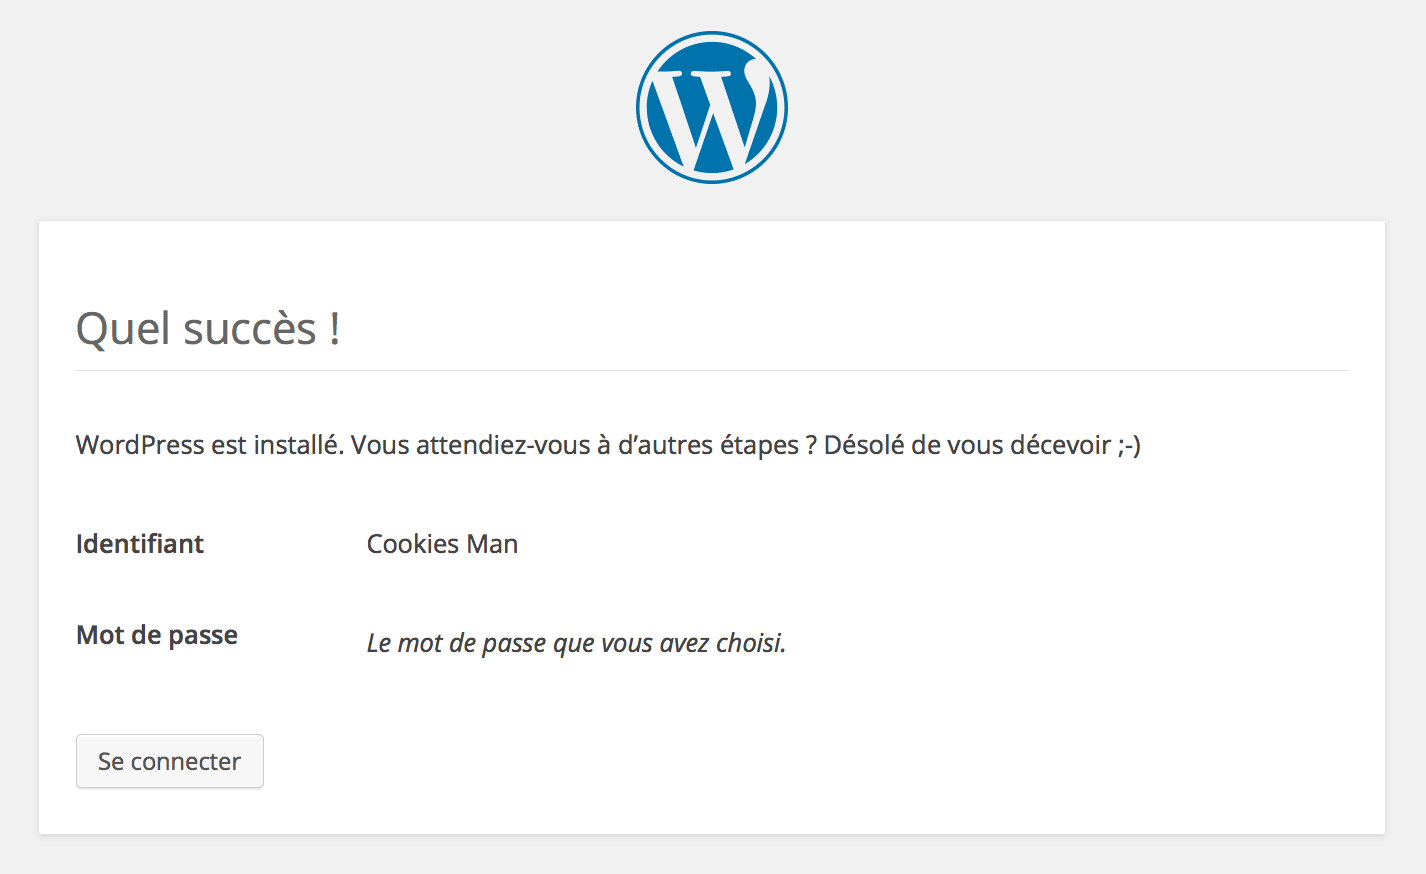Click the Désolé de vous décevoir sentence
1426x874 pixels.
pyautogui.click(x=968, y=444)
